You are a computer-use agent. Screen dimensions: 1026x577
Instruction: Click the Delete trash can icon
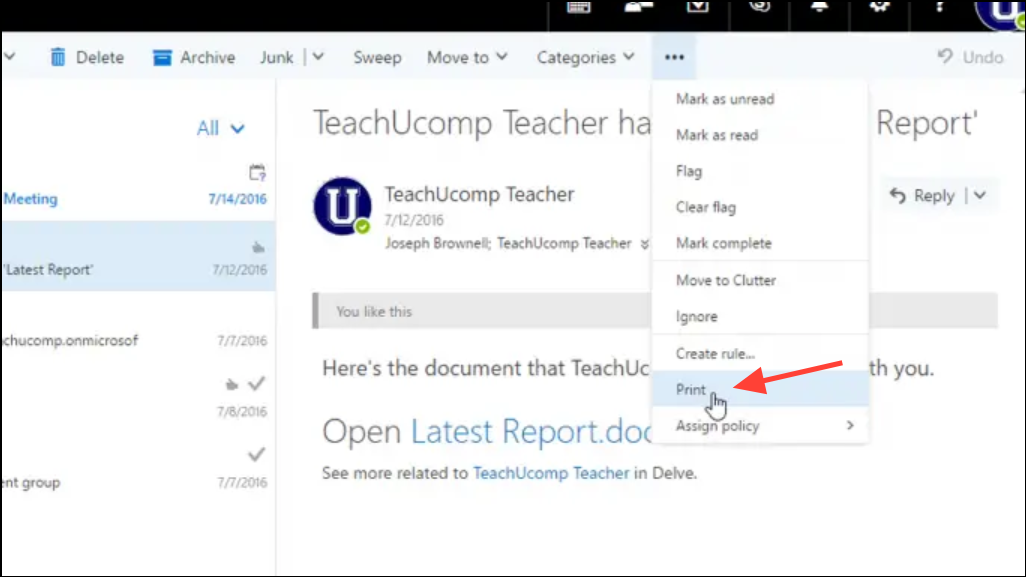(x=58, y=58)
